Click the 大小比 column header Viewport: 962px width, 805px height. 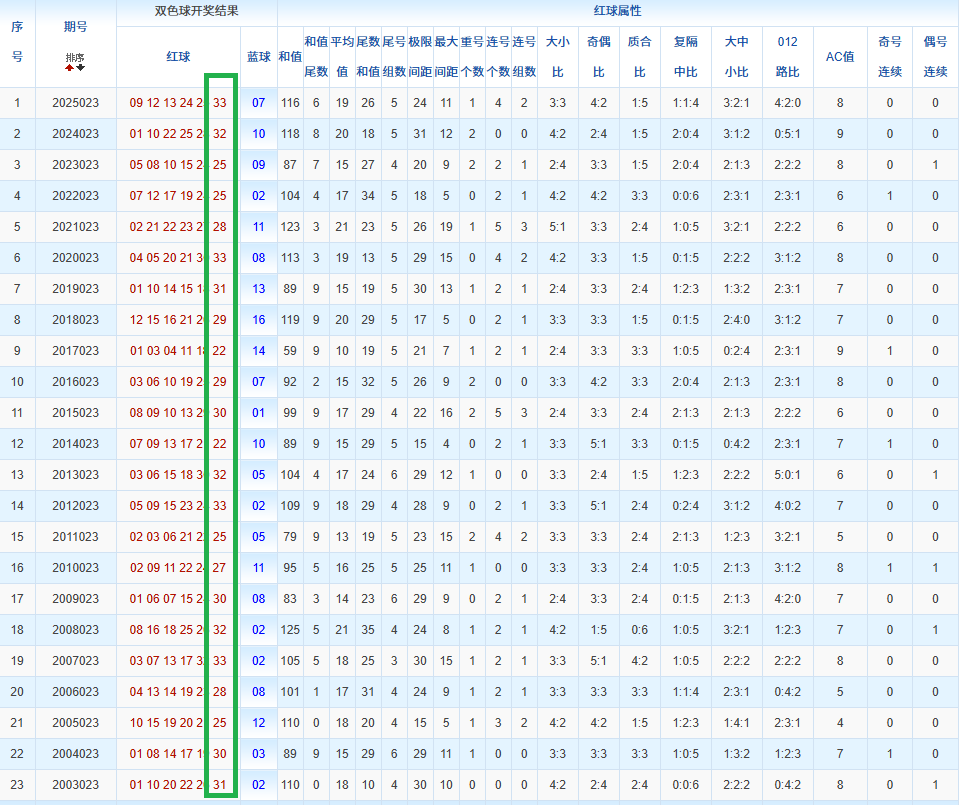point(557,57)
